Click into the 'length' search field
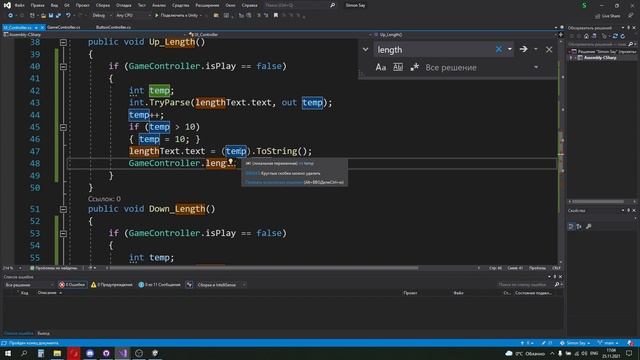This screenshot has height=360, width=640. (x=434, y=50)
